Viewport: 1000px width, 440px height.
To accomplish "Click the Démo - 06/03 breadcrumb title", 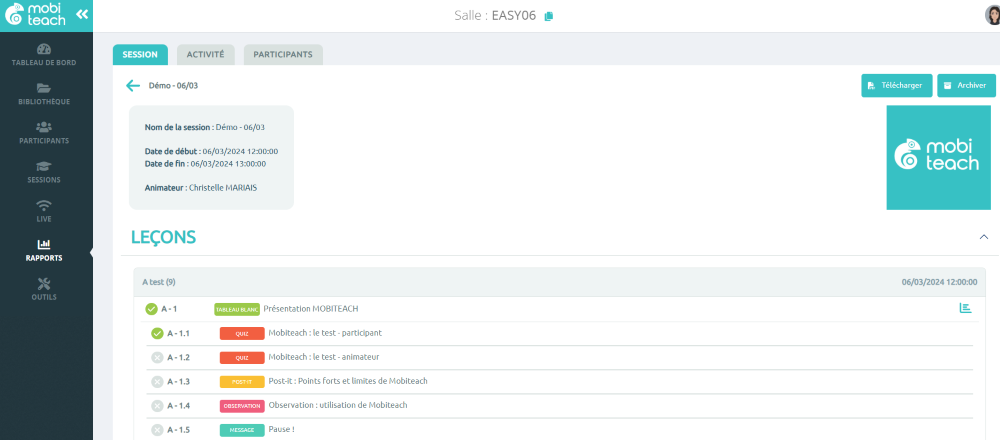I will 173,85.
